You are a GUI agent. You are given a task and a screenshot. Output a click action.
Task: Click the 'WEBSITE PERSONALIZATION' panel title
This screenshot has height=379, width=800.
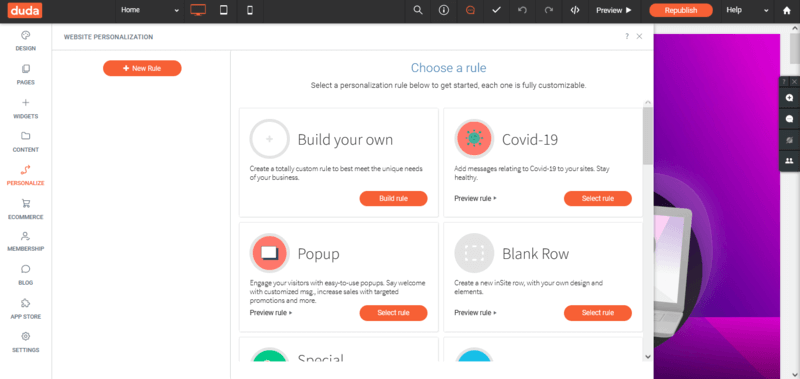(108, 37)
